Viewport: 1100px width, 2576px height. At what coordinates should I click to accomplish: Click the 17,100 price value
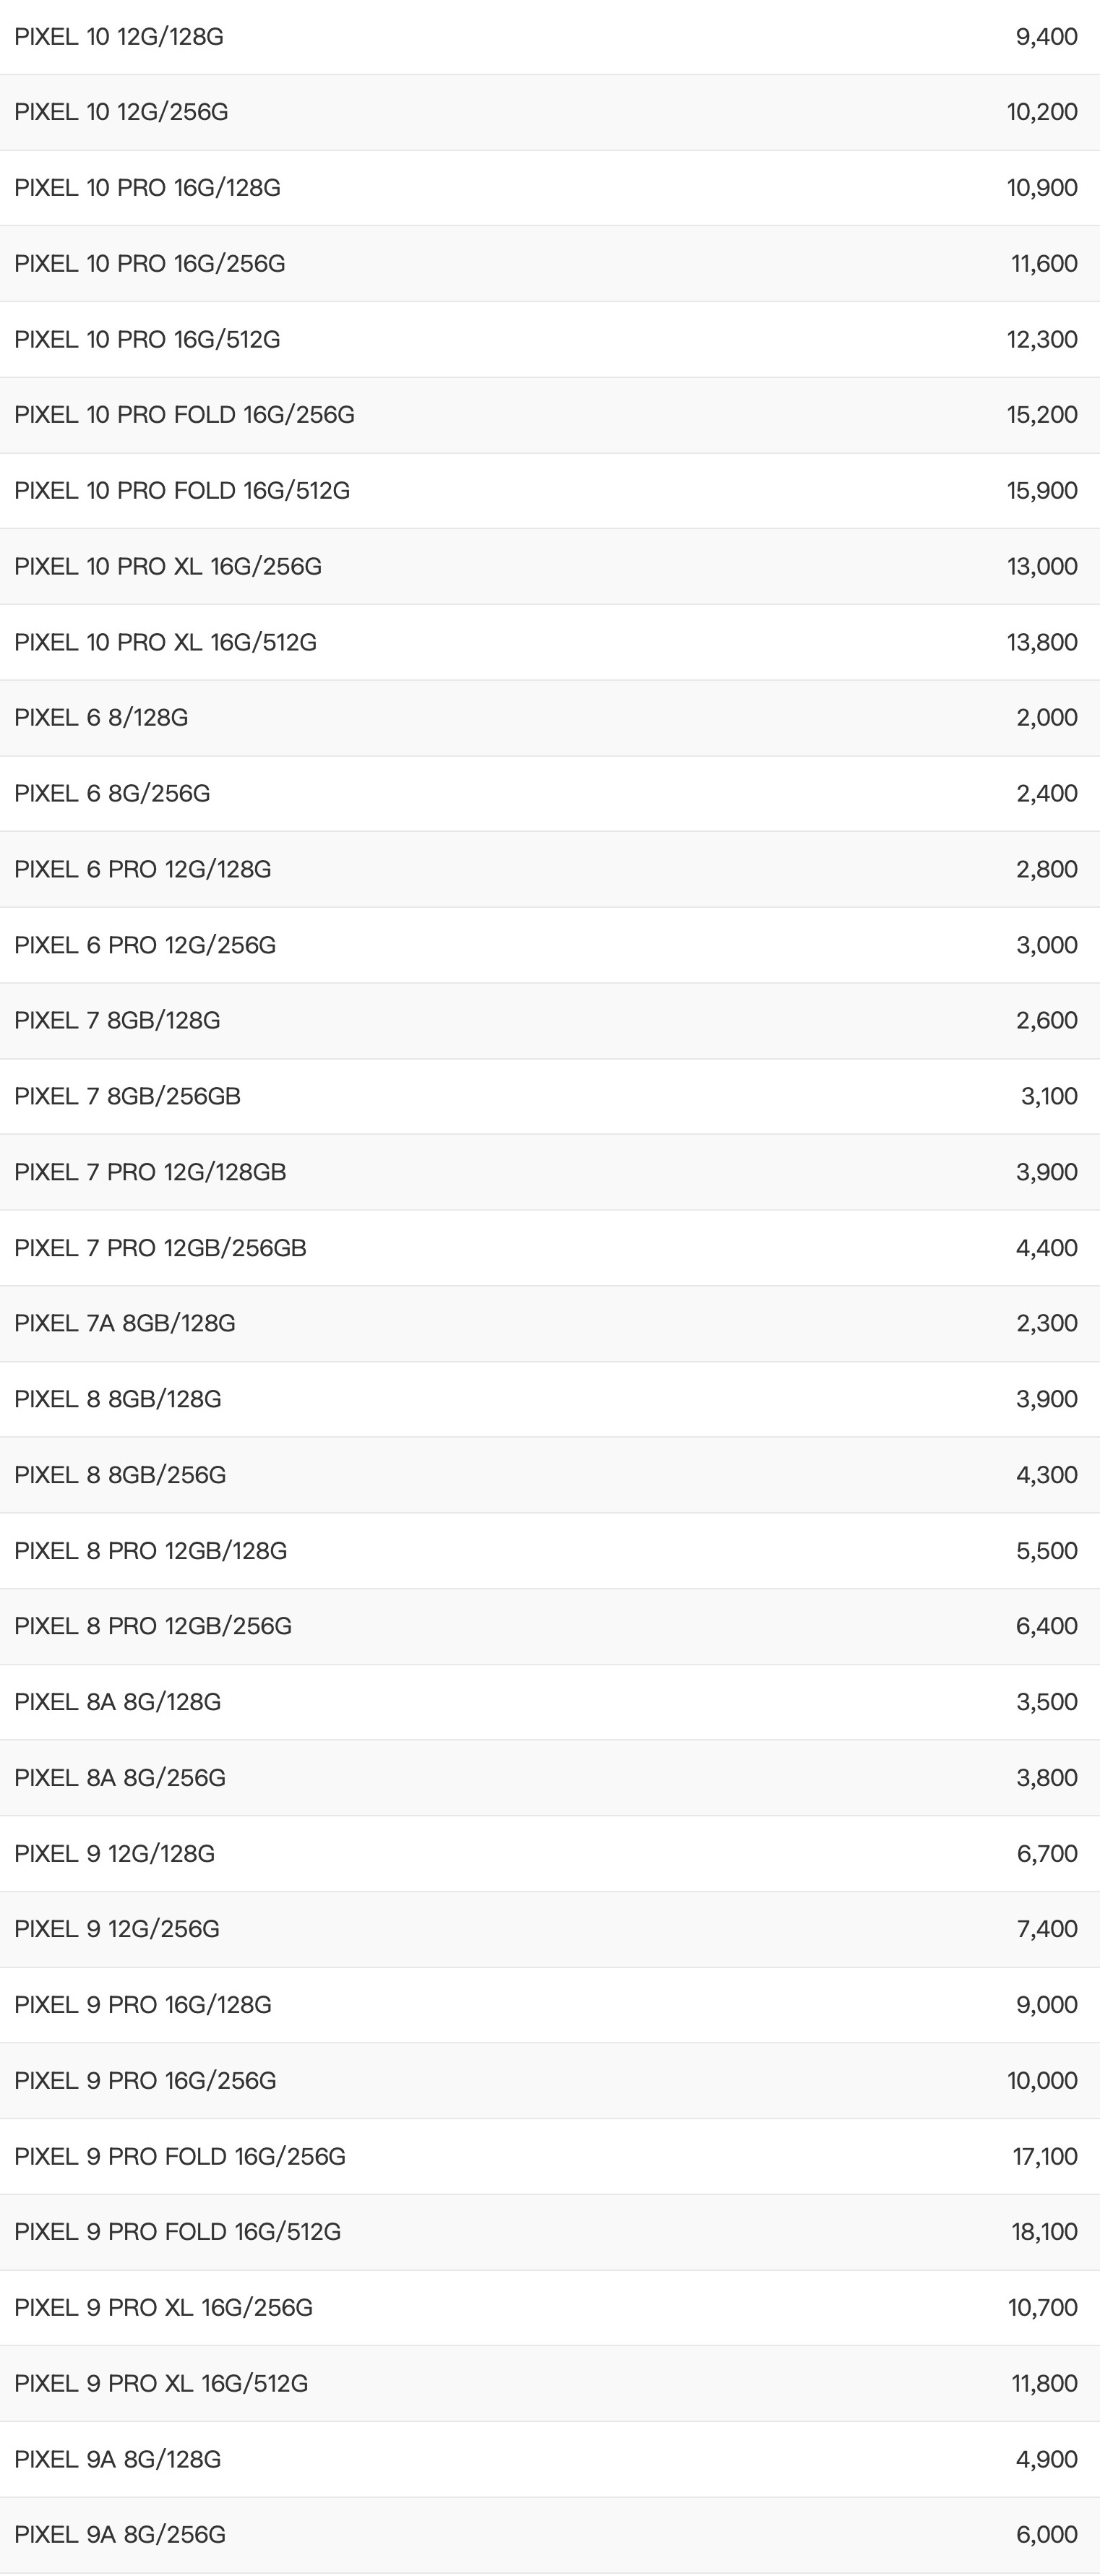tap(1044, 2156)
